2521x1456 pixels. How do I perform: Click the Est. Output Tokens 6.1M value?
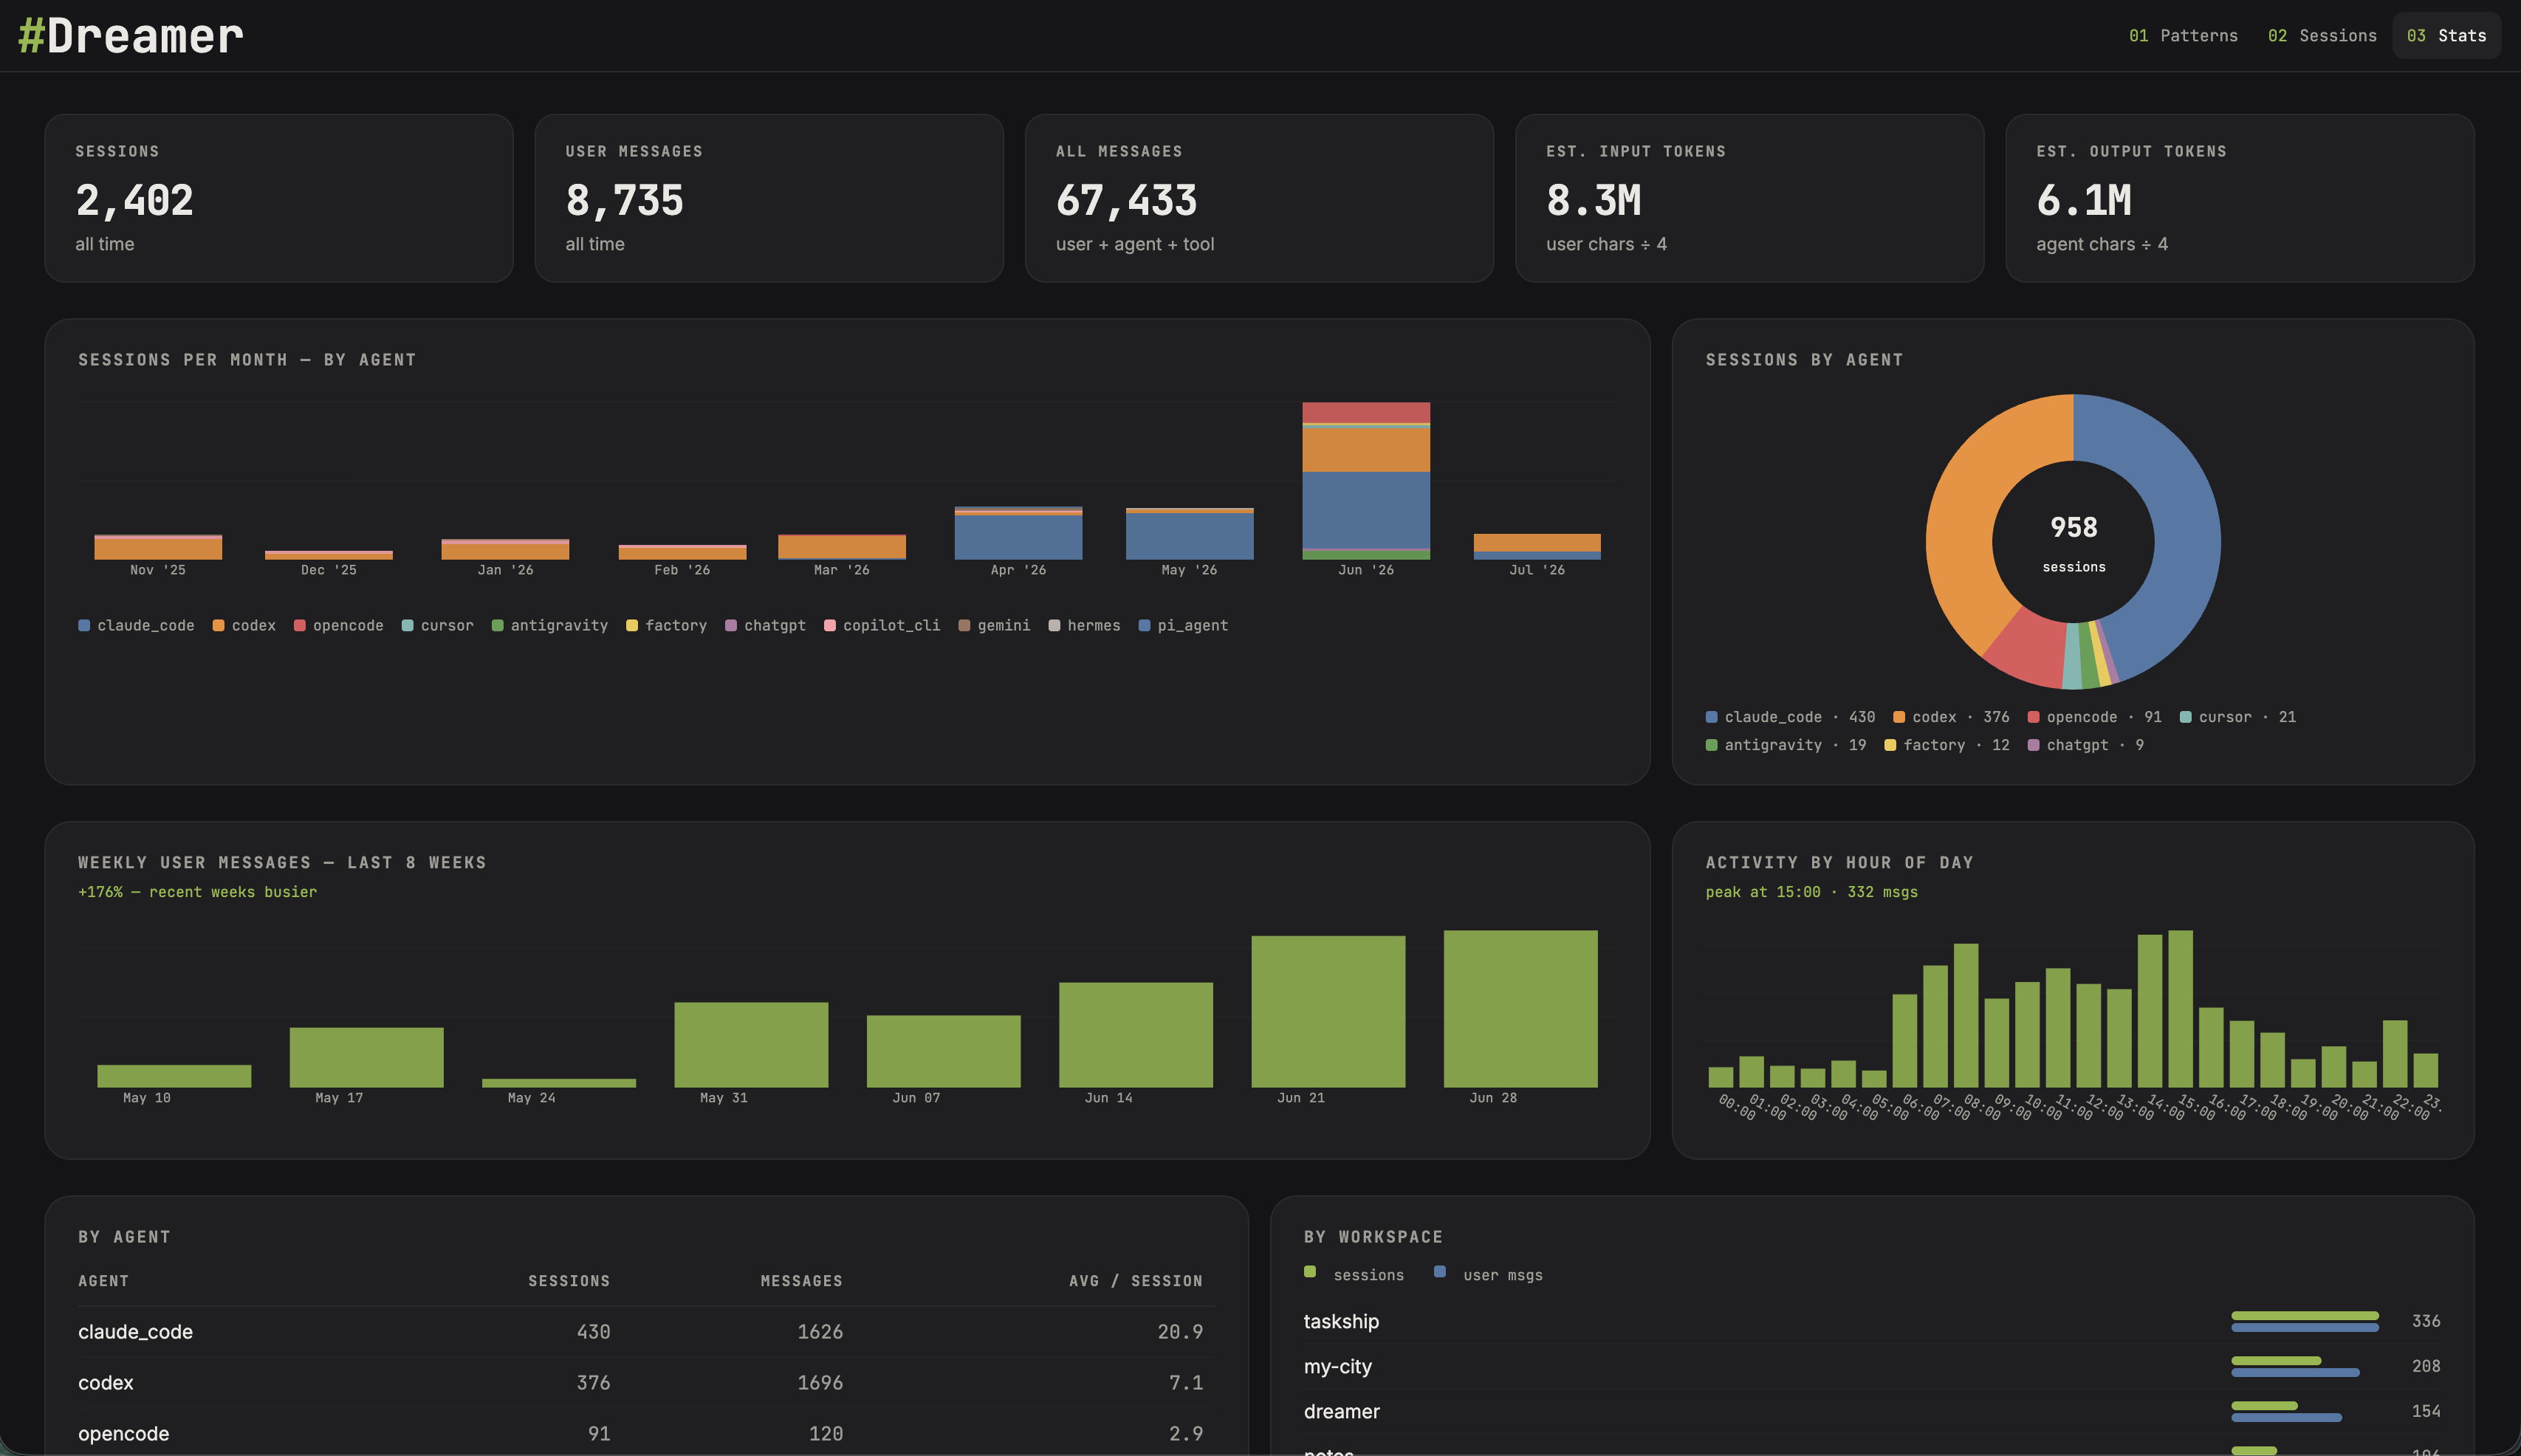coord(2084,200)
